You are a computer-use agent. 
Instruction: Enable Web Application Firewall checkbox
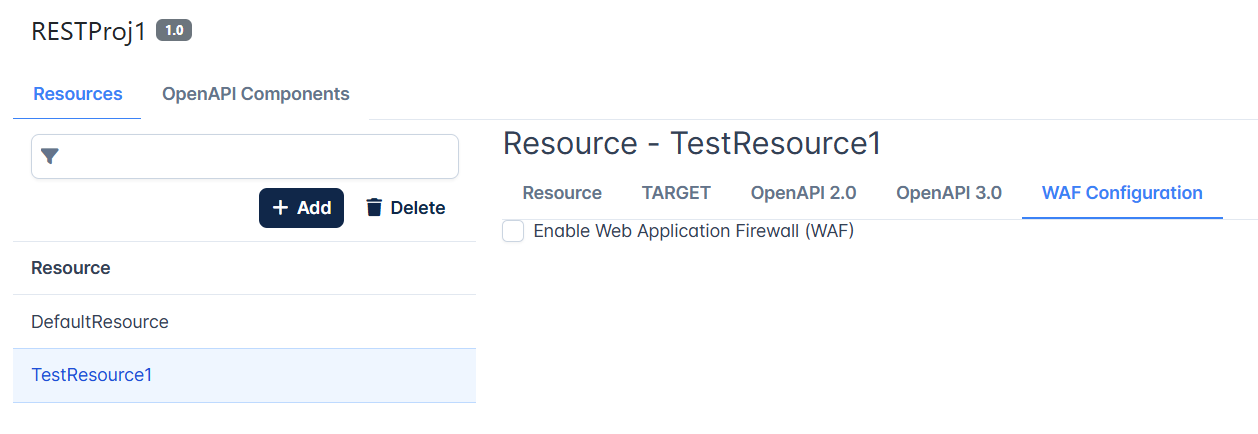pos(513,231)
